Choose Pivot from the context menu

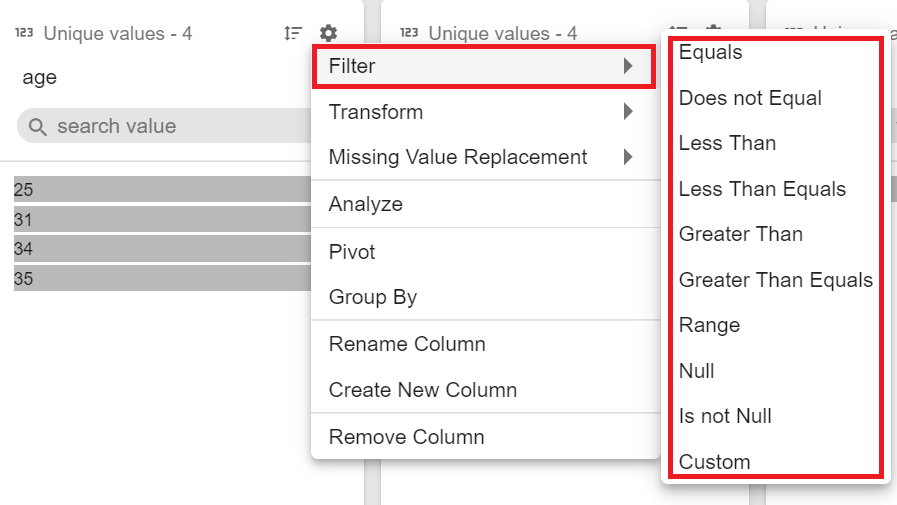(x=352, y=252)
